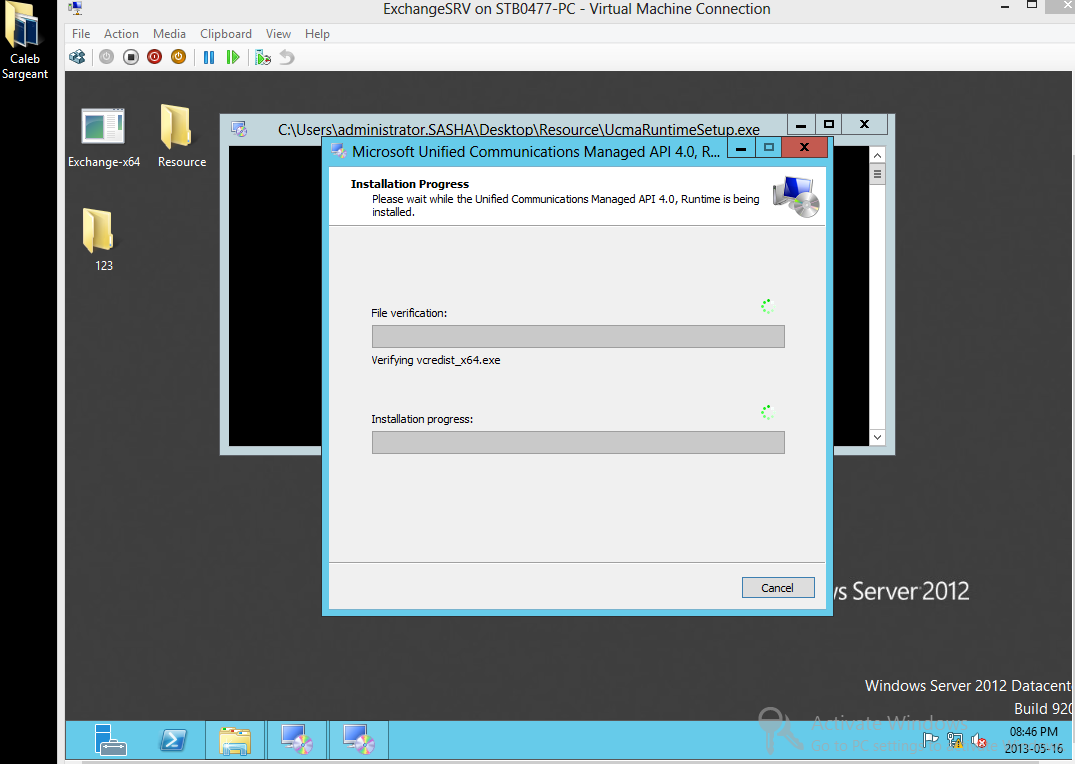Close the UcmaRuntimeSetup.exe console window
Screen dimensions: 1075x764
865,125
